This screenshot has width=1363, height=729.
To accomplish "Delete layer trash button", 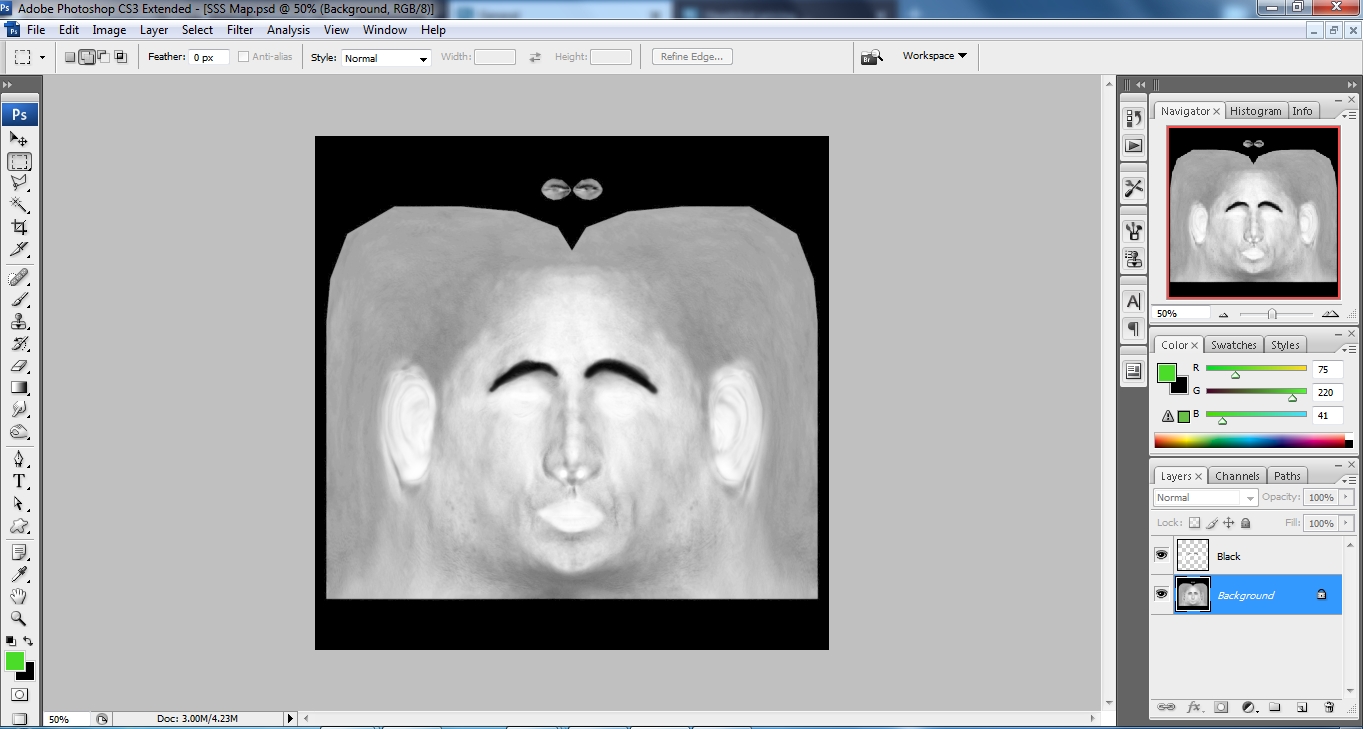I will [x=1329, y=707].
